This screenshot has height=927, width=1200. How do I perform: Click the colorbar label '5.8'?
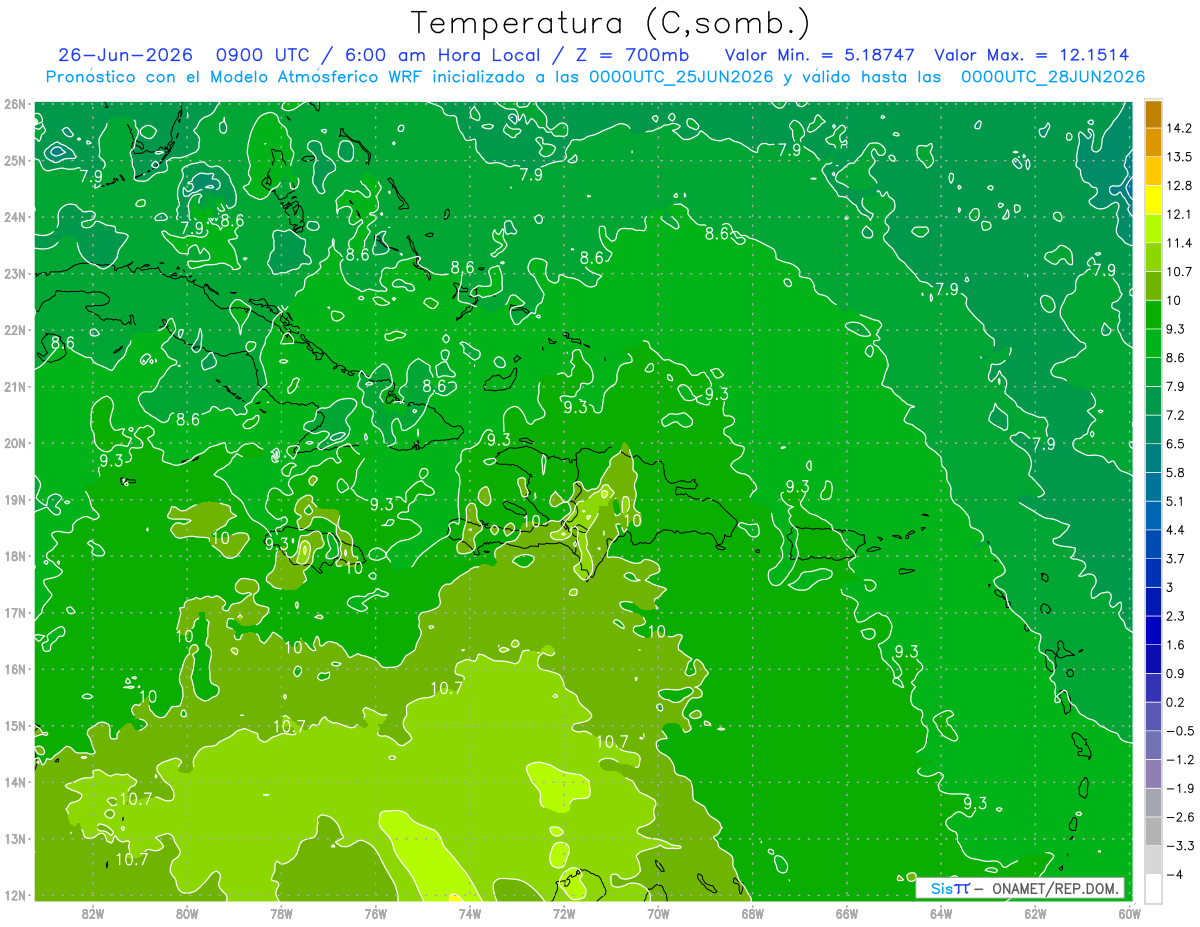click(x=1177, y=472)
